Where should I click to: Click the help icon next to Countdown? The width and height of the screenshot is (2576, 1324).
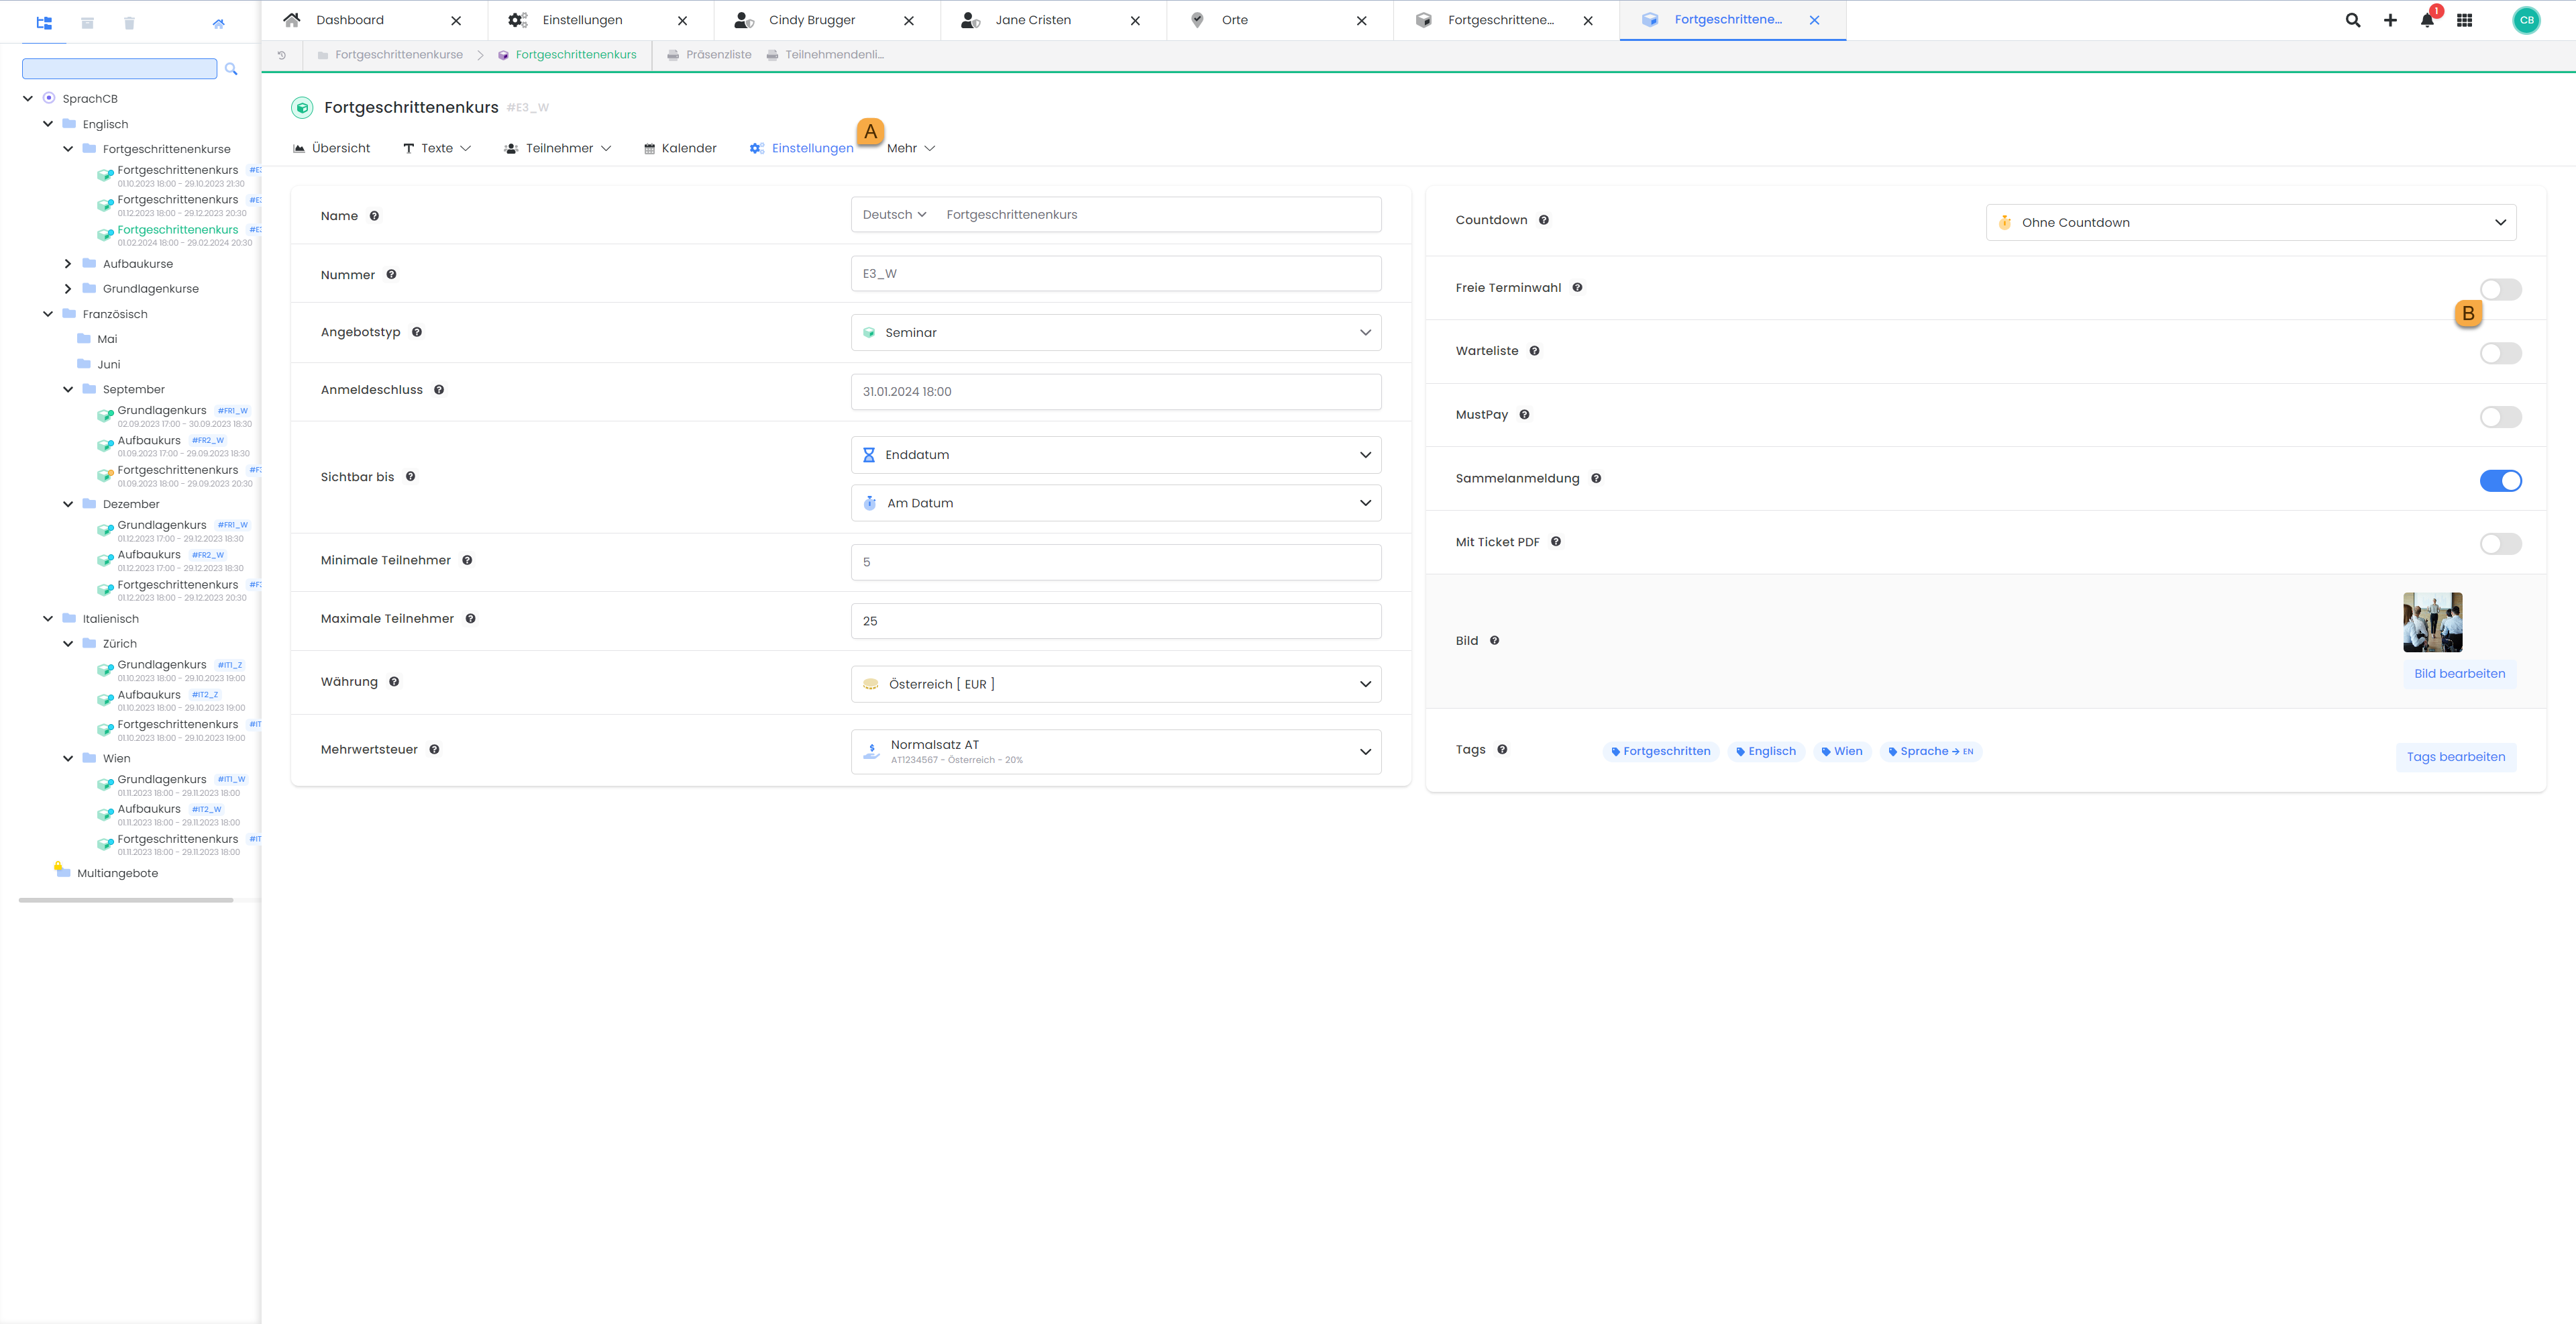[1544, 220]
